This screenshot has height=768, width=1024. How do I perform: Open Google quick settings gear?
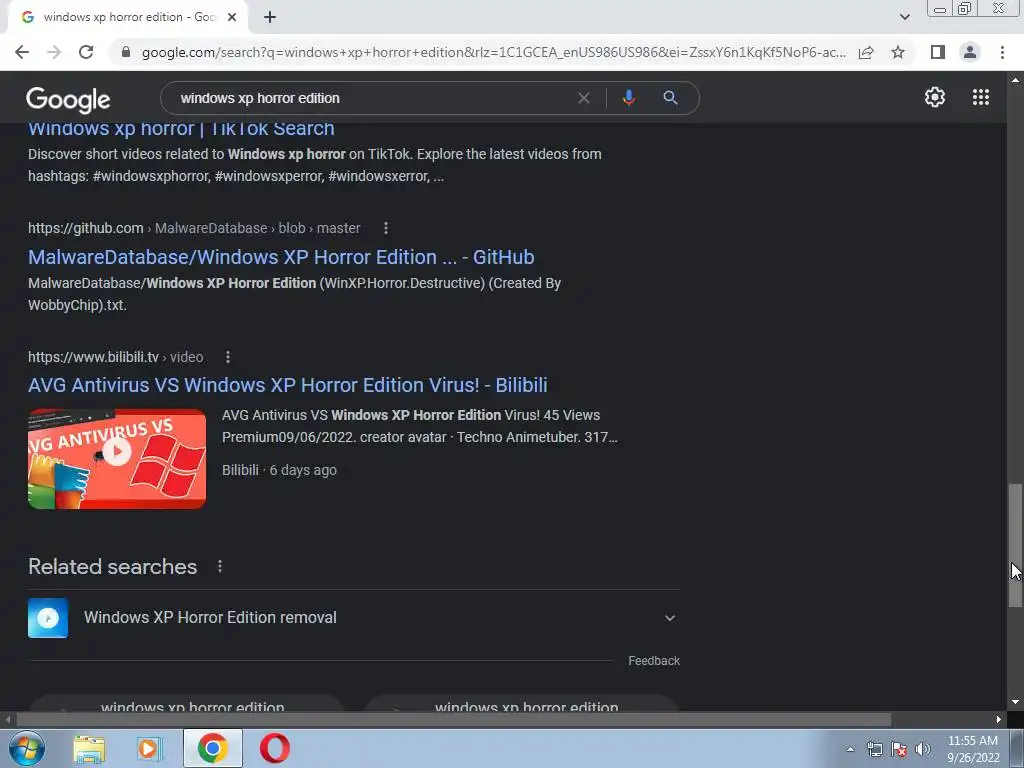click(x=935, y=97)
